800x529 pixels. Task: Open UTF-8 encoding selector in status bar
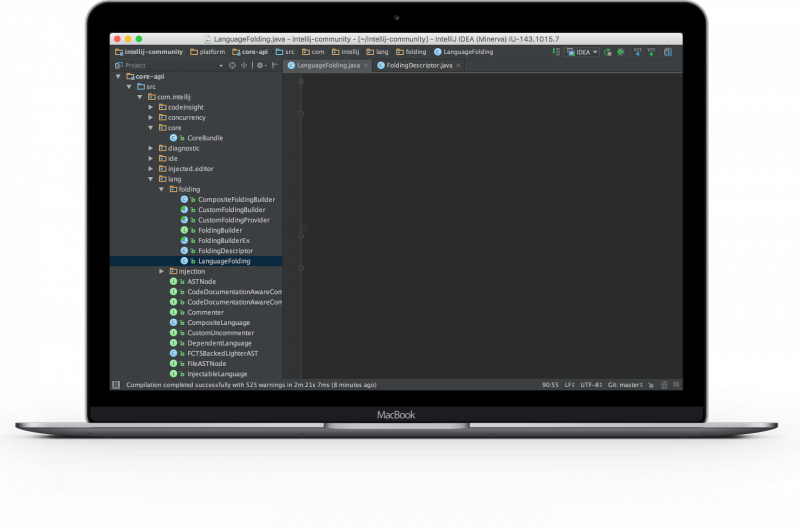[x=591, y=384]
